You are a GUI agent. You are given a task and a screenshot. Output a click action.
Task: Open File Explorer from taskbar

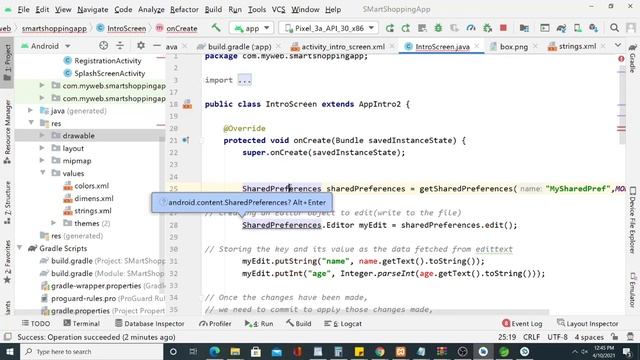coord(235,351)
